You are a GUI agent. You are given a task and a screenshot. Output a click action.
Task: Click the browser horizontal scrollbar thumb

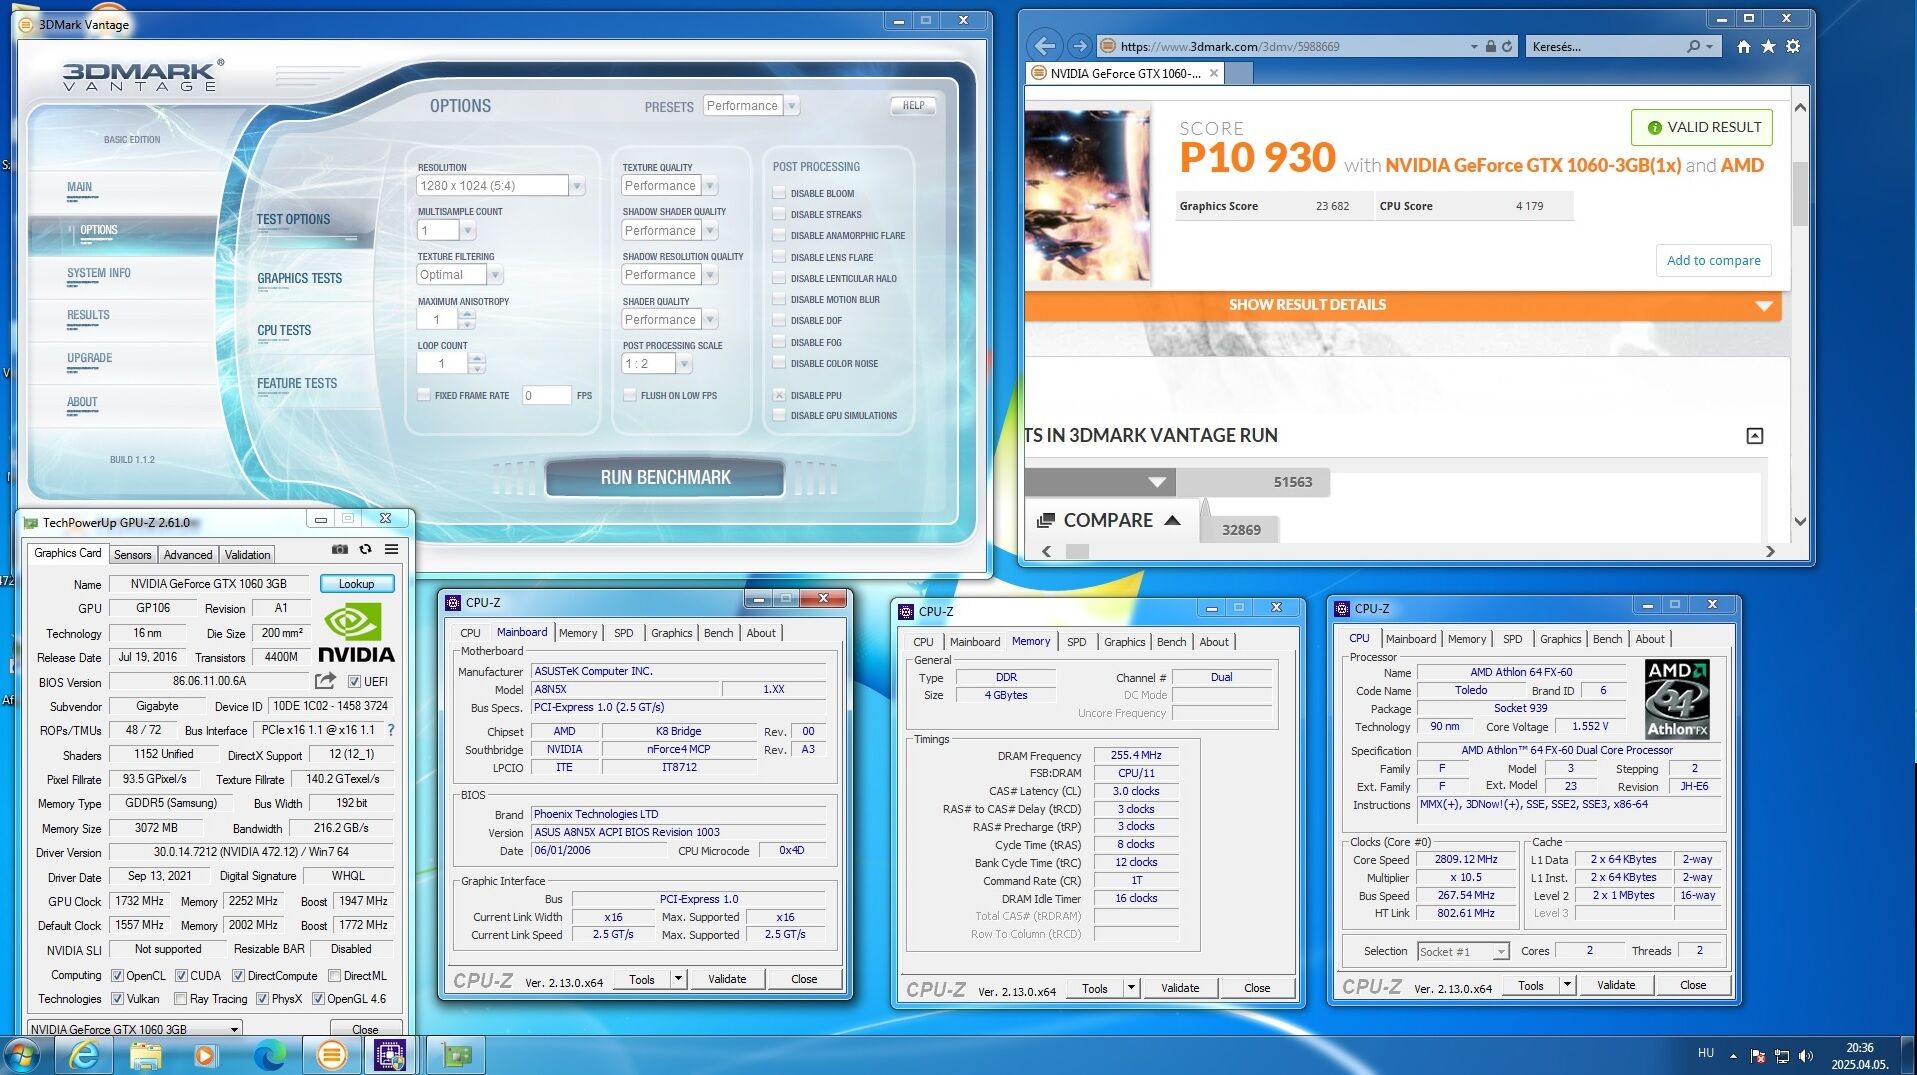tap(1077, 551)
